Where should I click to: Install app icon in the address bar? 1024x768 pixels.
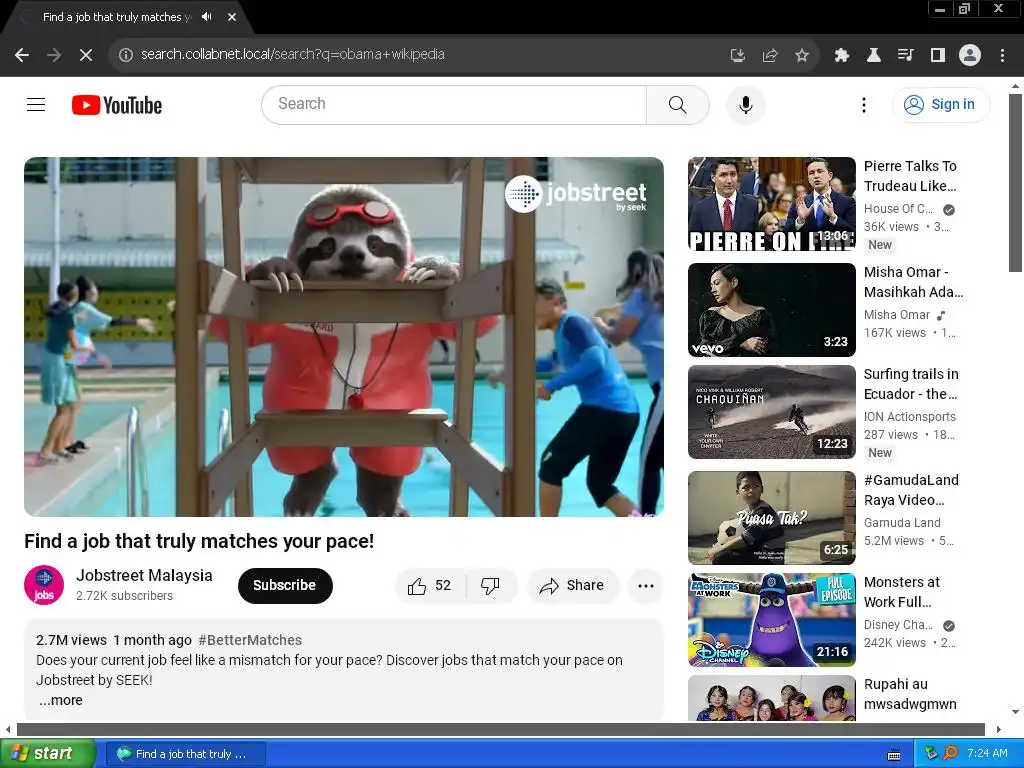click(738, 55)
